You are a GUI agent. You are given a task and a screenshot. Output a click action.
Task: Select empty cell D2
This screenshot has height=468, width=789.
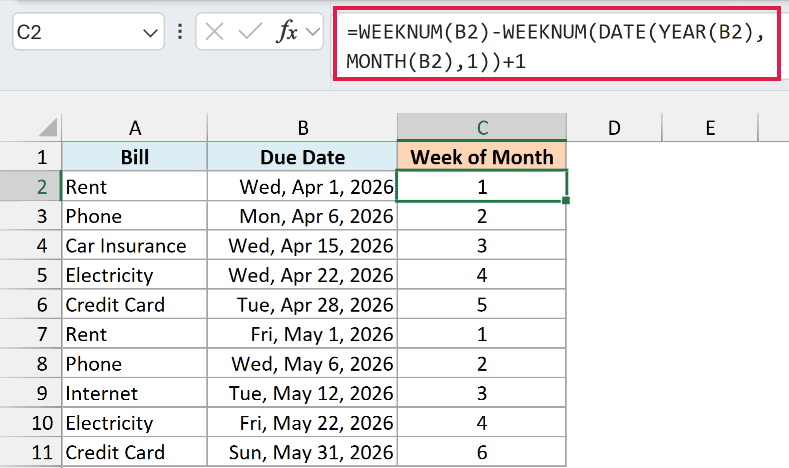pyautogui.click(x=614, y=187)
